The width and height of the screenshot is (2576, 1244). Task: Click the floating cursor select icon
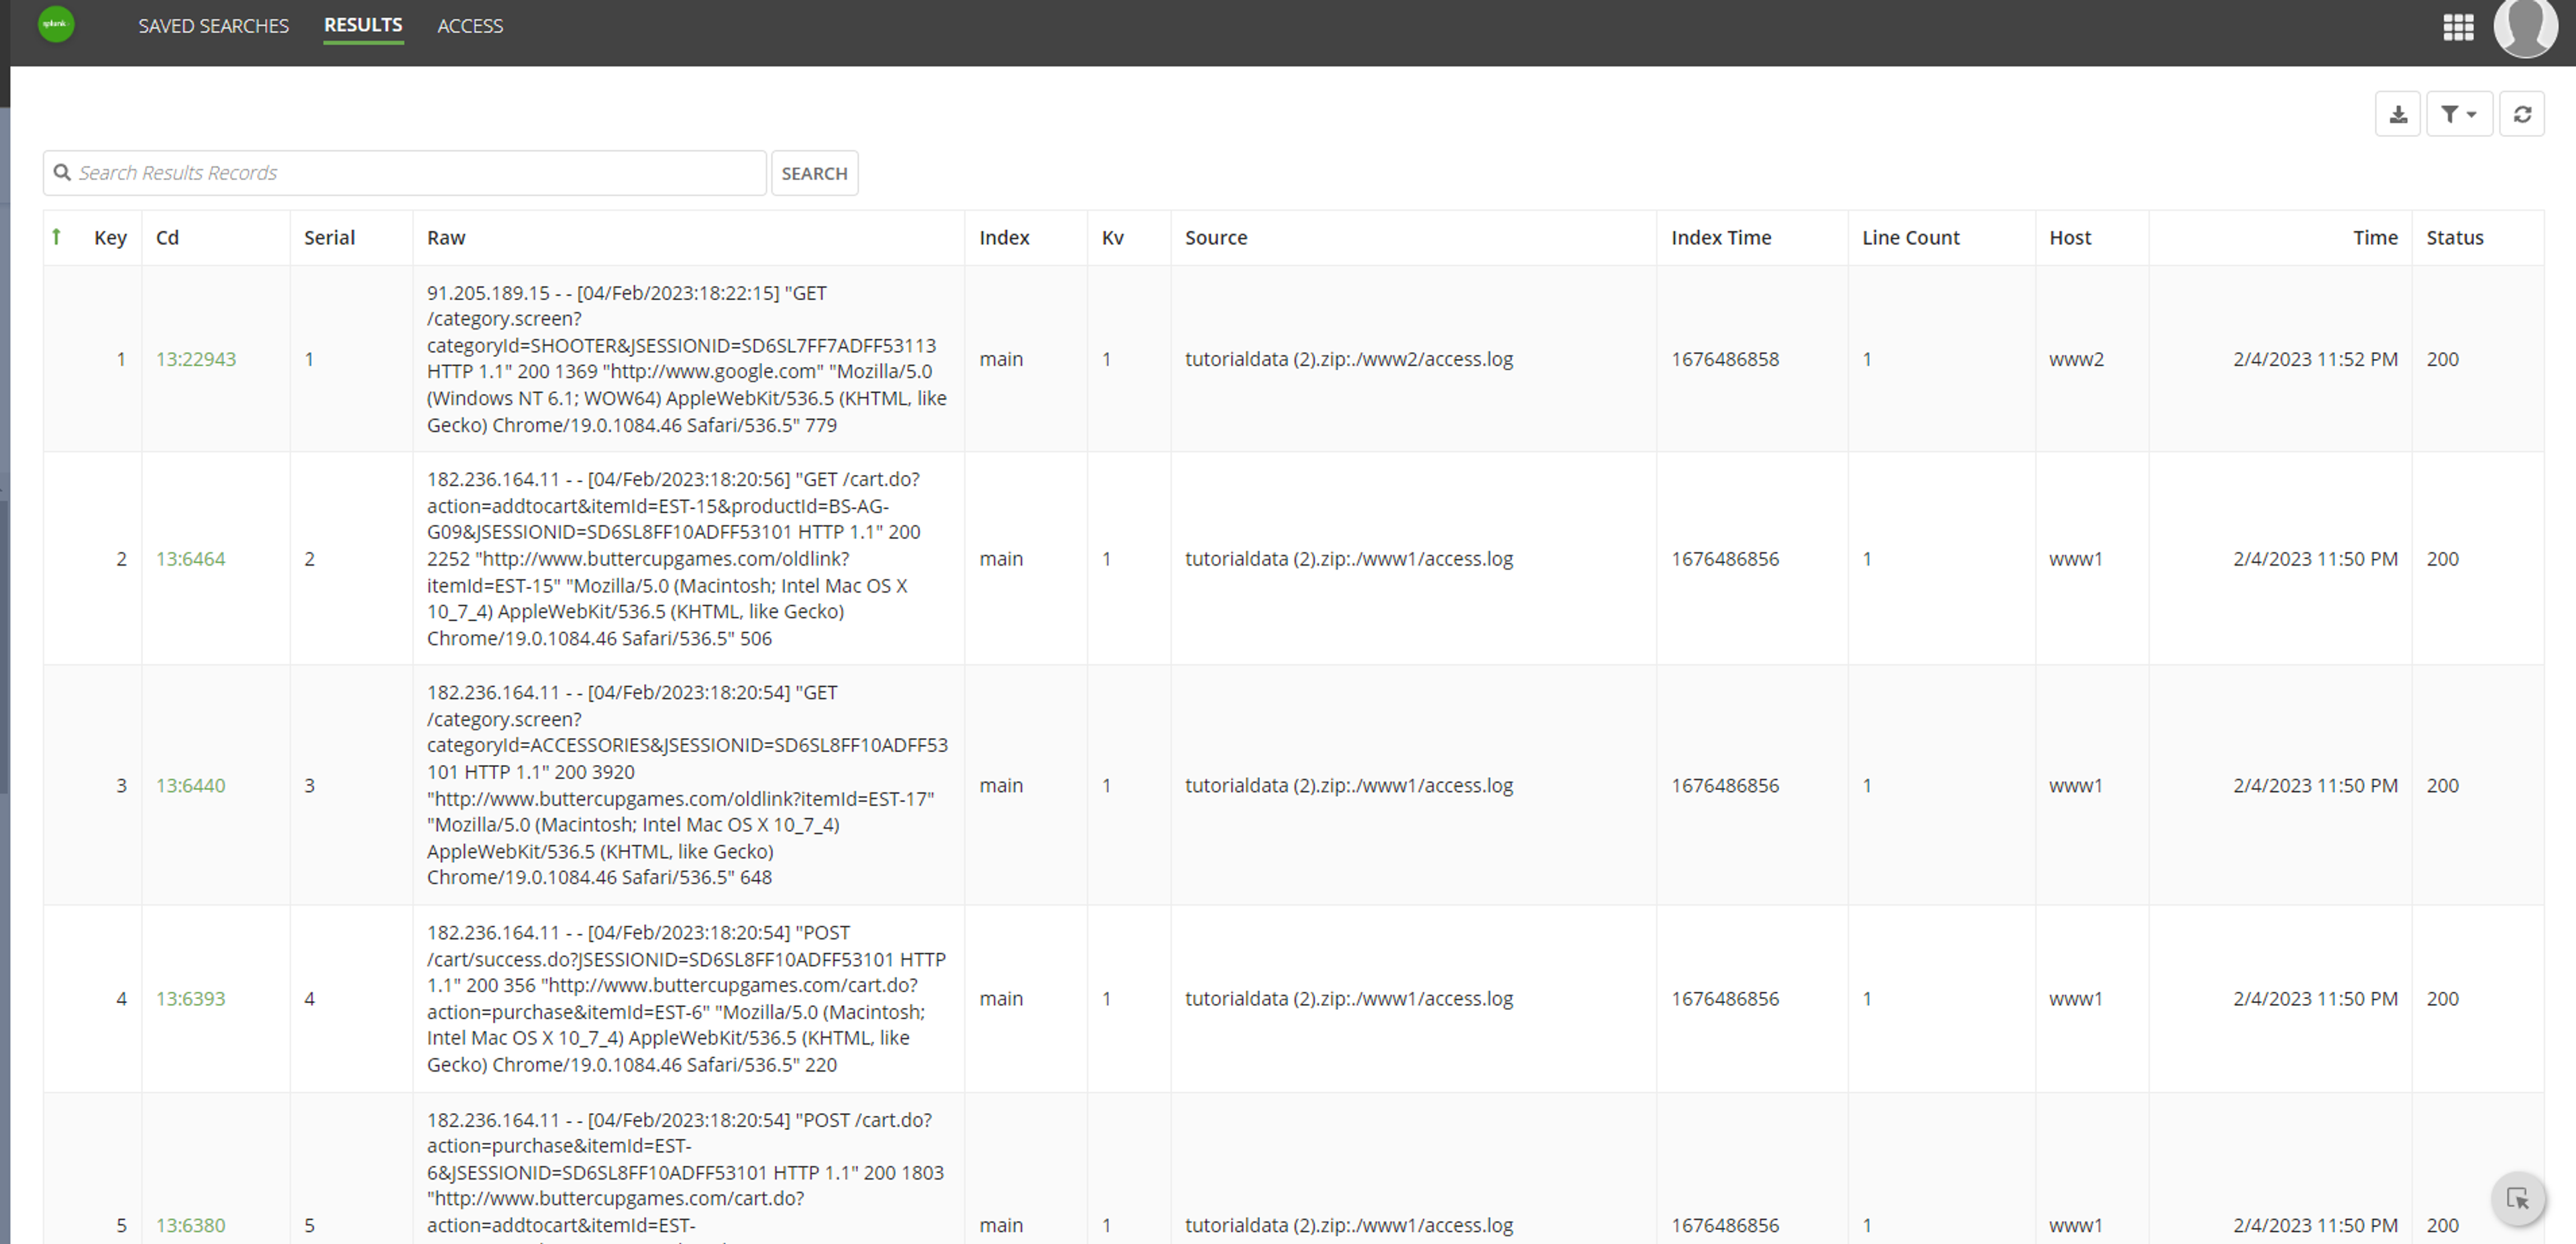coord(2517,1198)
